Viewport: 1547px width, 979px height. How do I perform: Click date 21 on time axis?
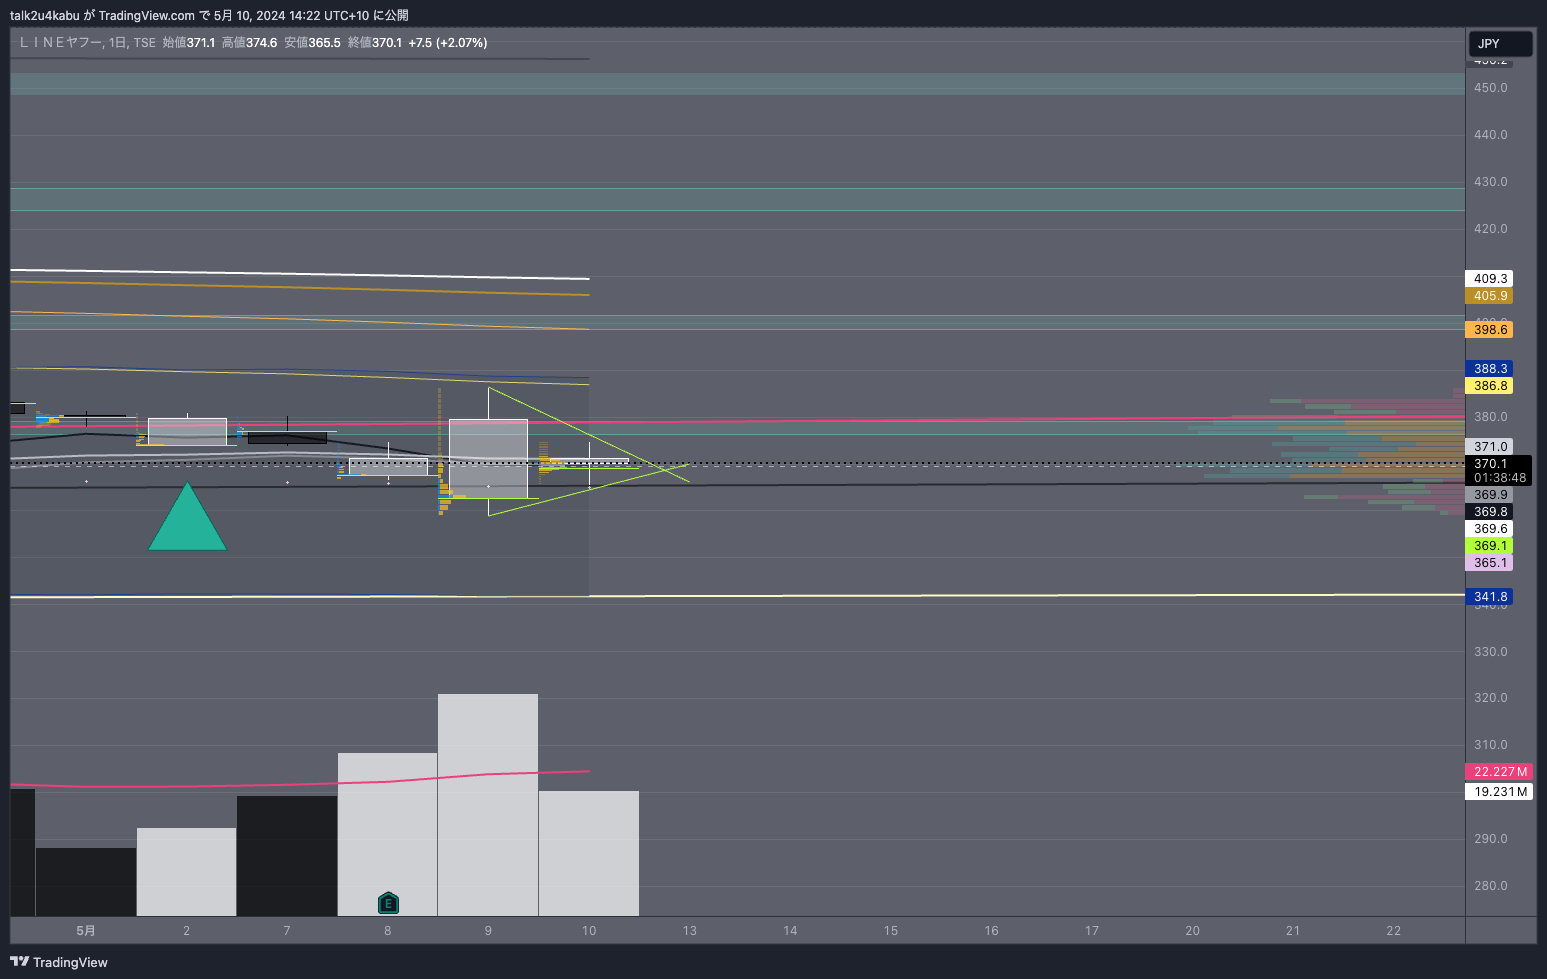click(x=1293, y=931)
